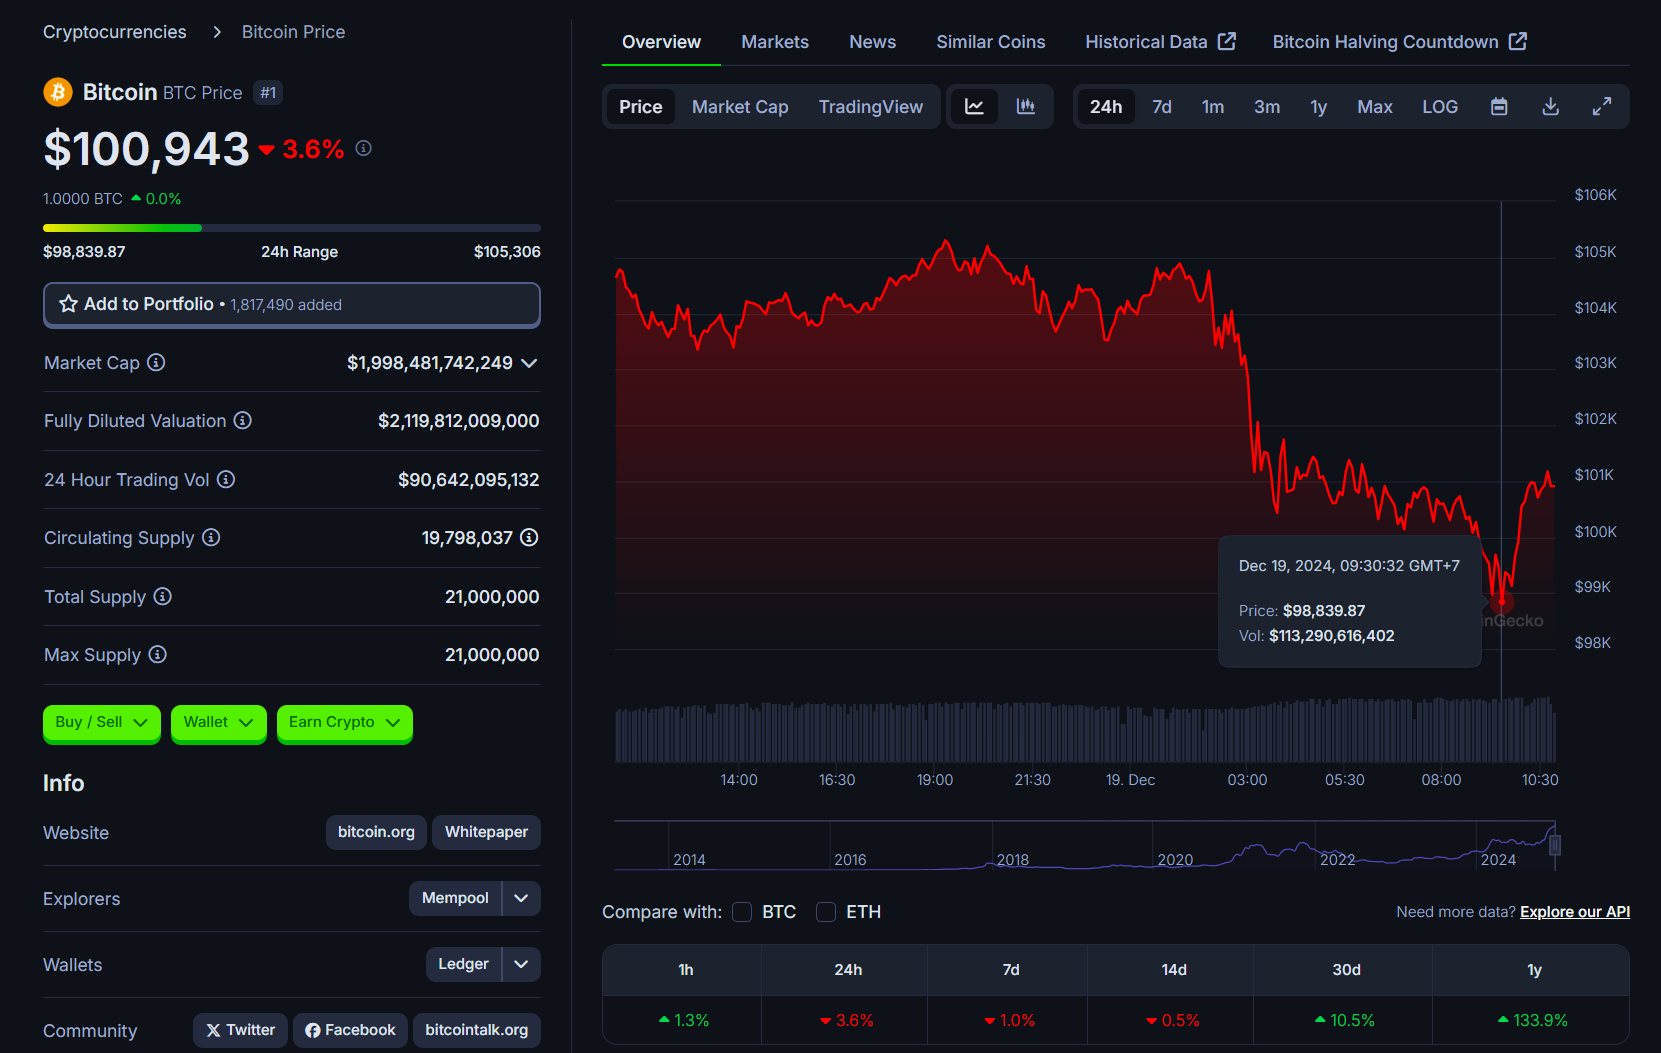This screenshot has width=1661, height=1053.
Task: Click the download chart data icon
Action: pos(1550,107)
